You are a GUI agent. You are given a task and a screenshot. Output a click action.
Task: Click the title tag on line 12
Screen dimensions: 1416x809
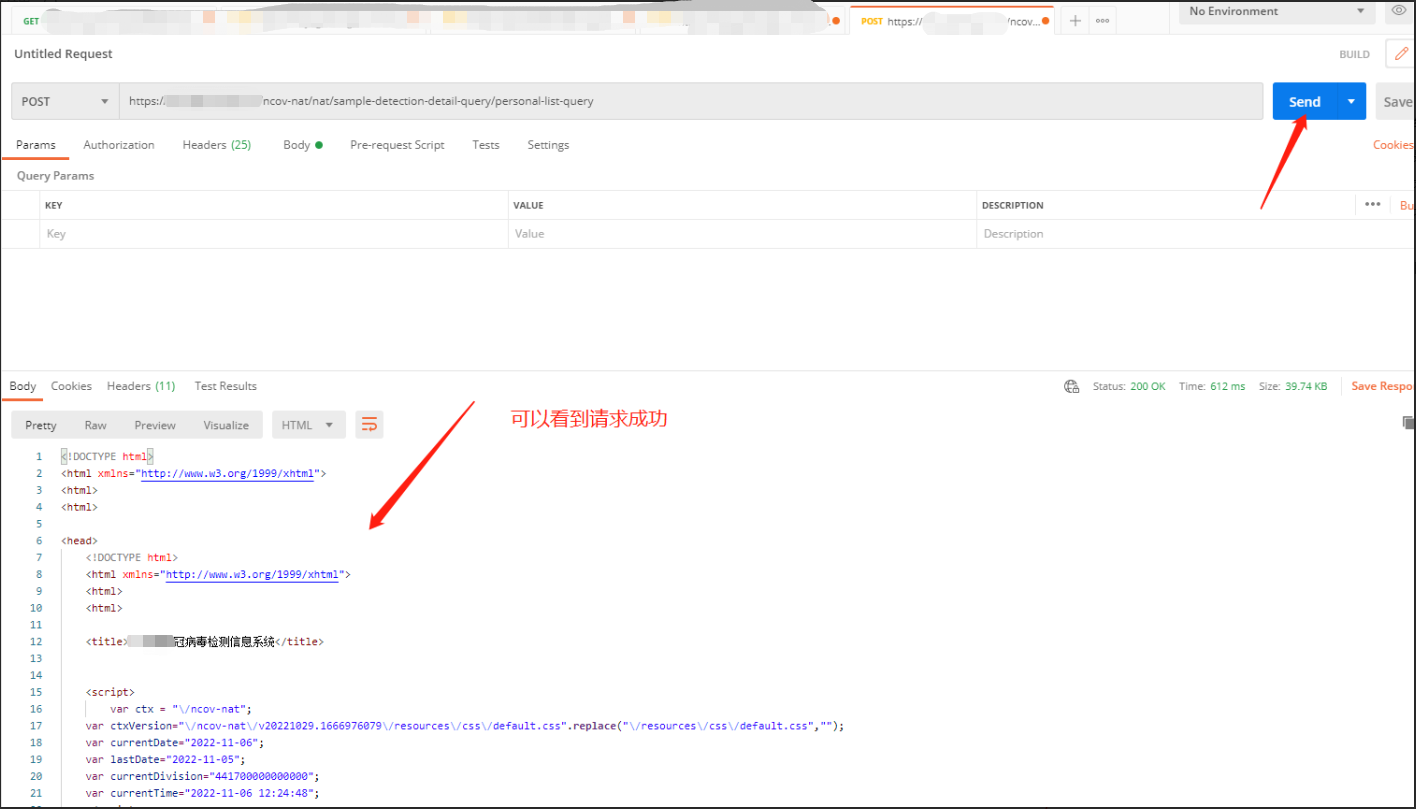click(x=205, y=642)
